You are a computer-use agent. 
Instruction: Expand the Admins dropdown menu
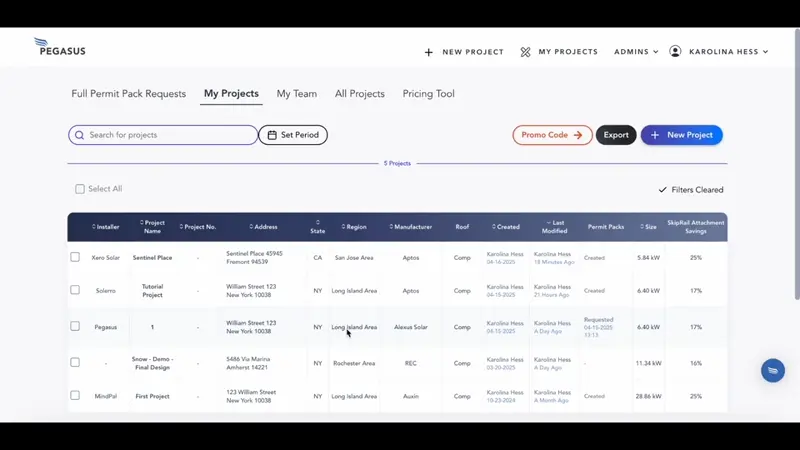636,52
